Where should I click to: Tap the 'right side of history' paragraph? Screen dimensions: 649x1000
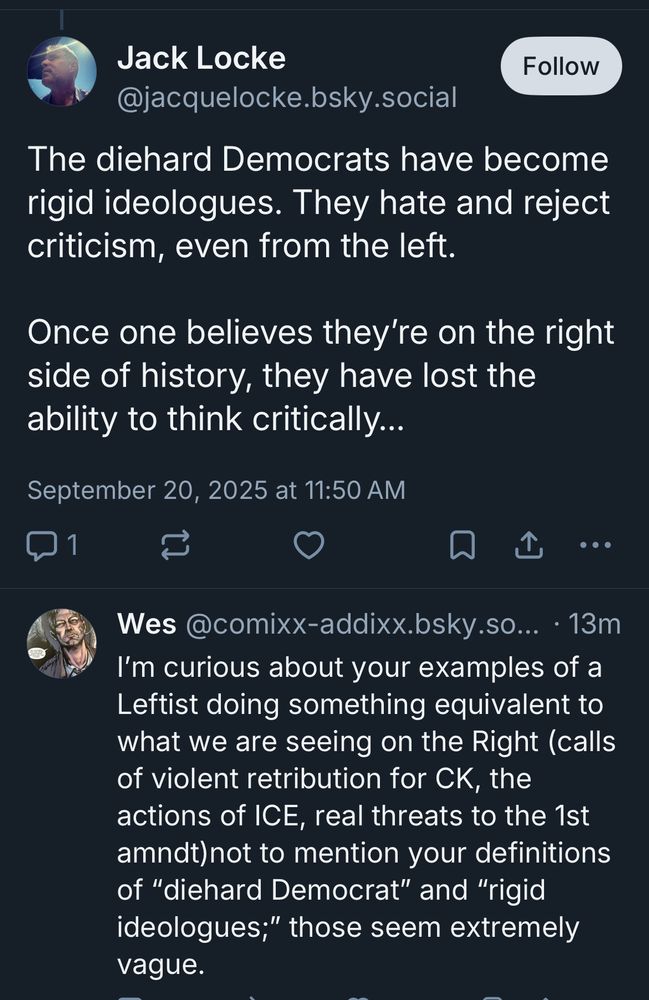(320, 377)
